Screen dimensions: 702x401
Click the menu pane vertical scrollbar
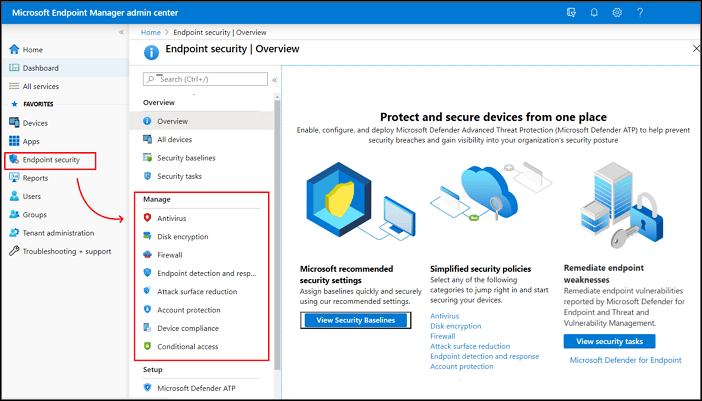pos(277,233)
